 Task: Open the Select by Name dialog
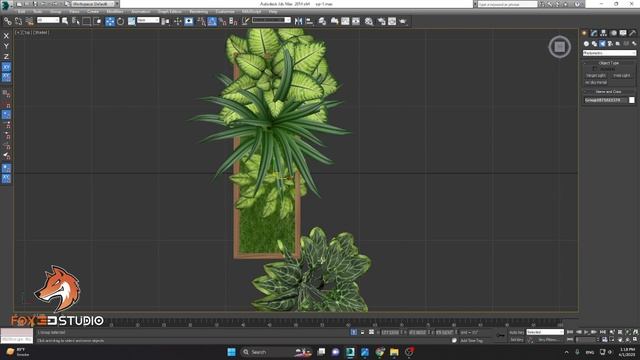point(76,21)
